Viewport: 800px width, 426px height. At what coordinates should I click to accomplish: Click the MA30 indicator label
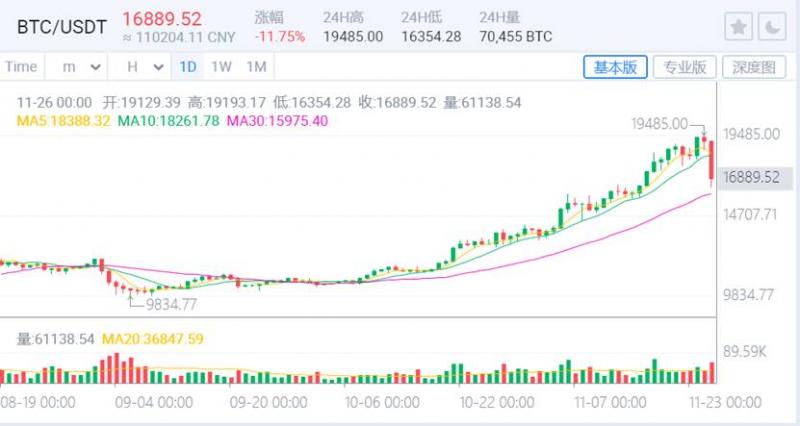(277, 121)
